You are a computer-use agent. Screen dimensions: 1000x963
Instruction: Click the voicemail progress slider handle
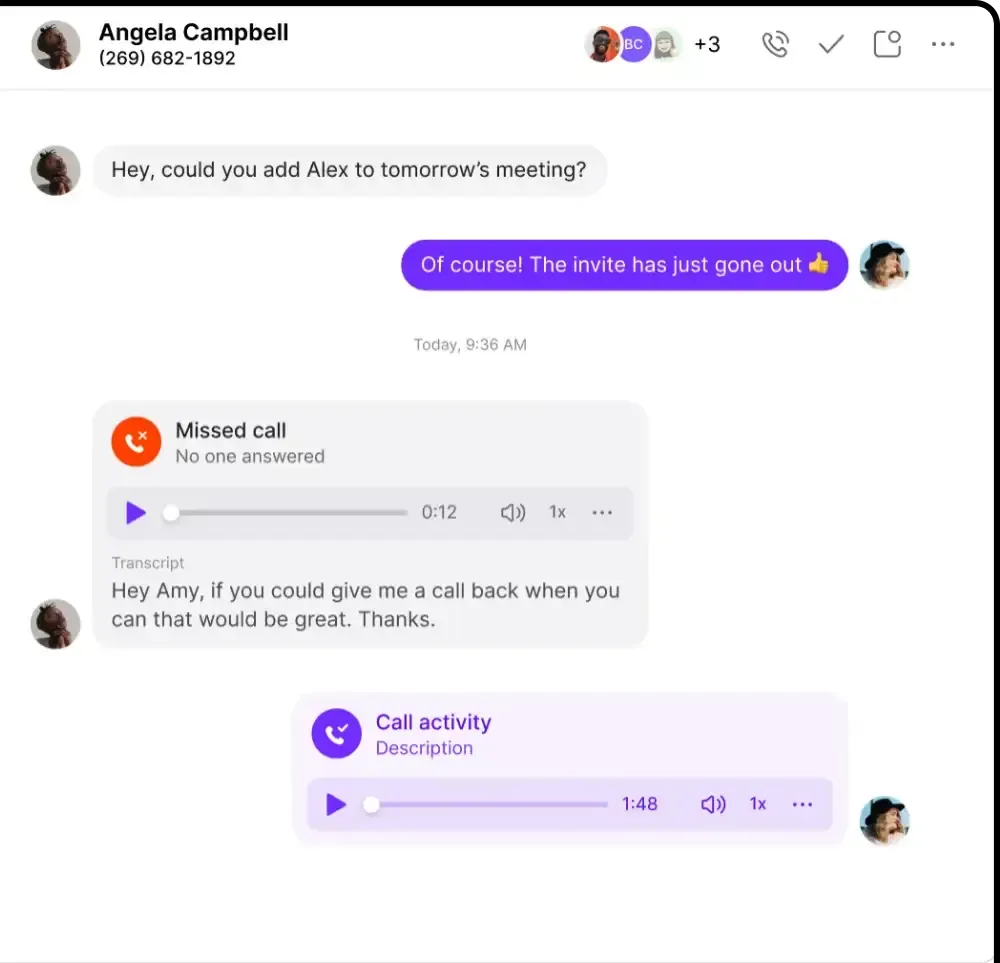(x=171, y=513)
